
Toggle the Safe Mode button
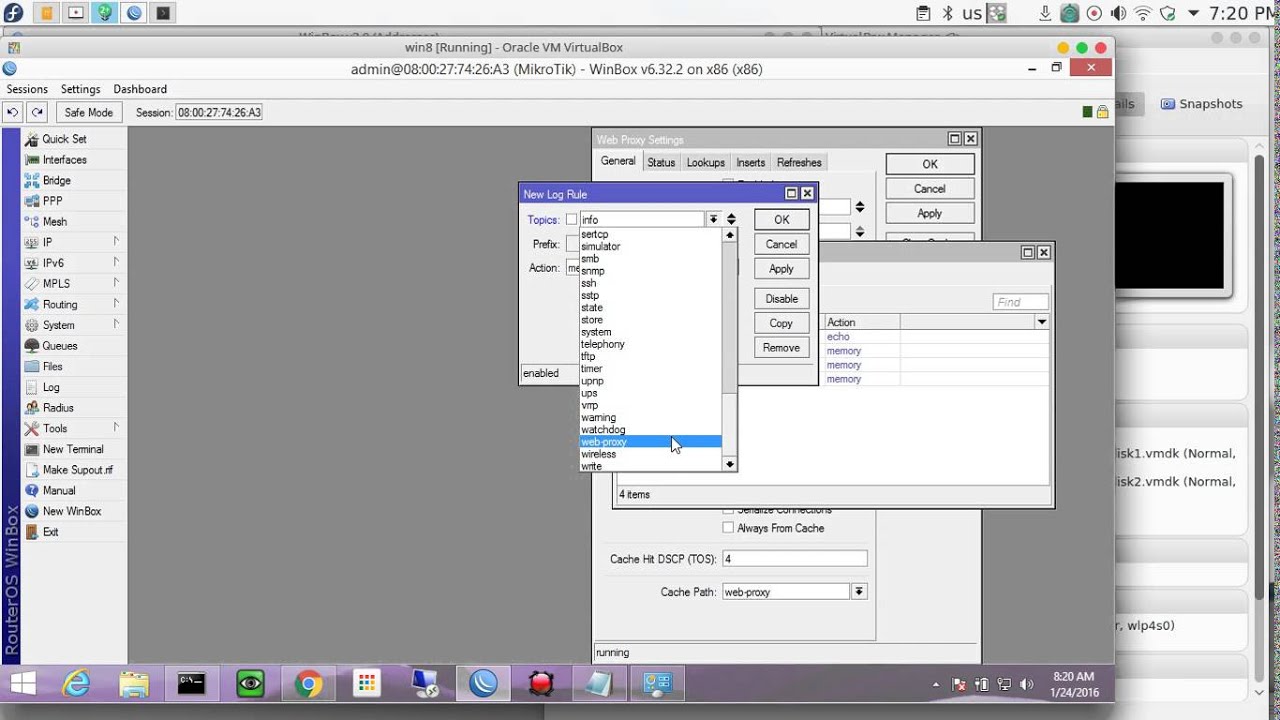pos(89,113)
